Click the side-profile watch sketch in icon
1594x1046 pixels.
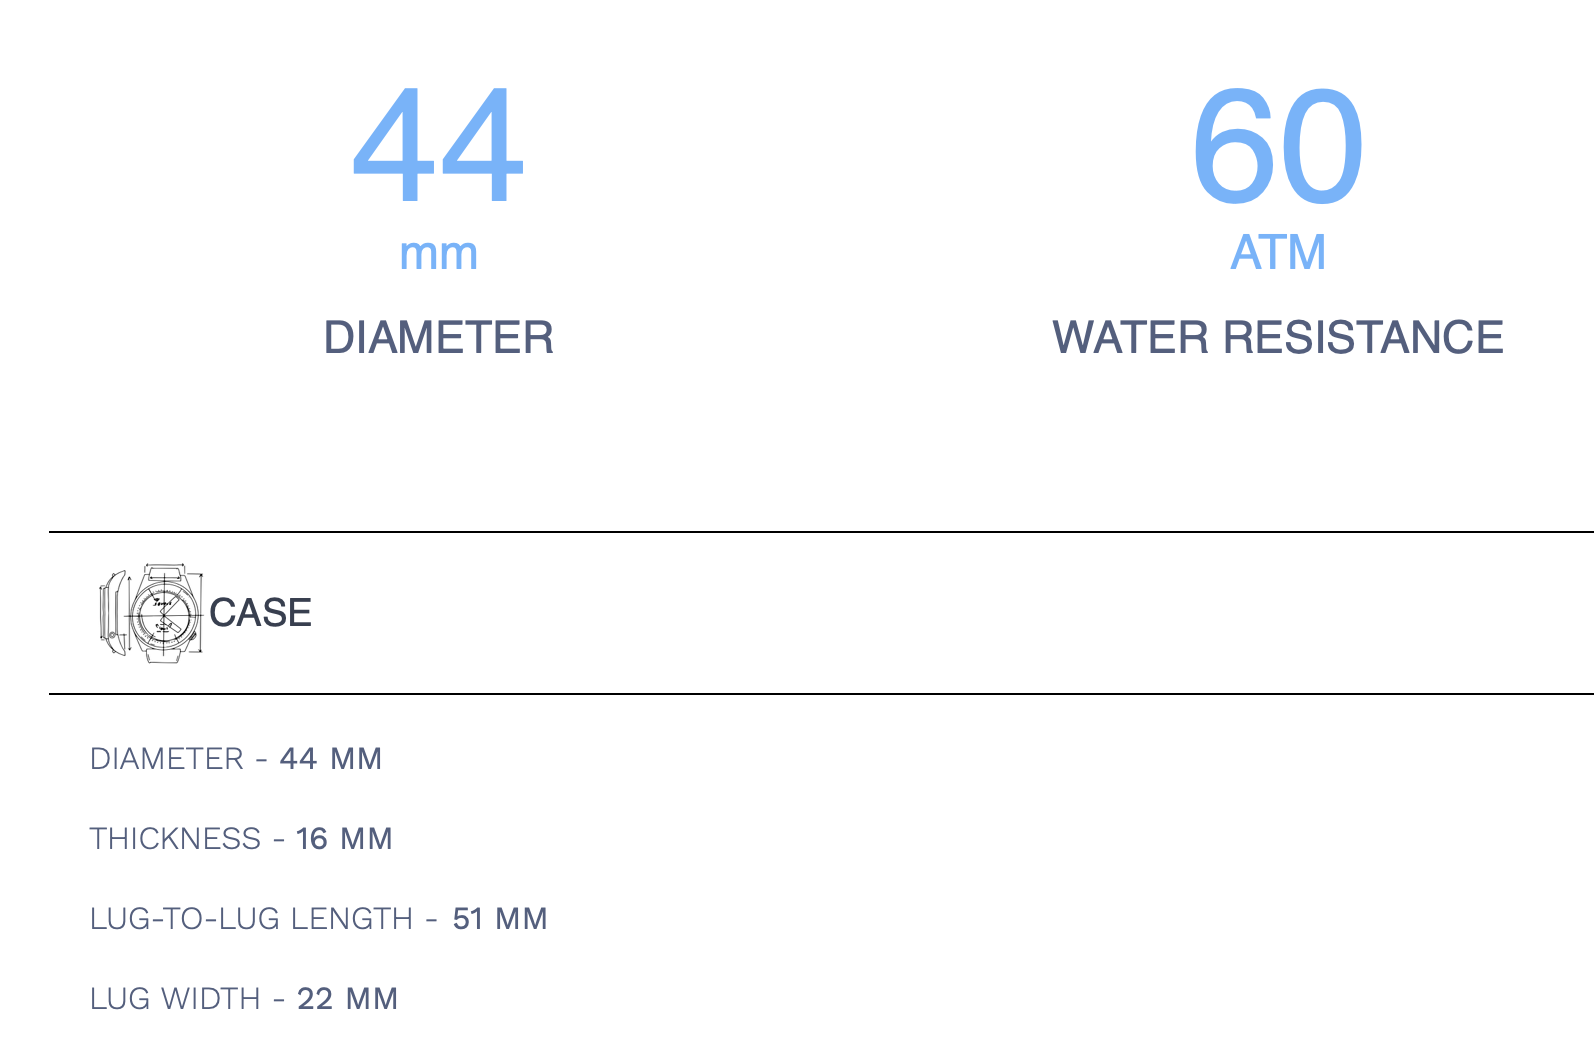pos(112,614)
